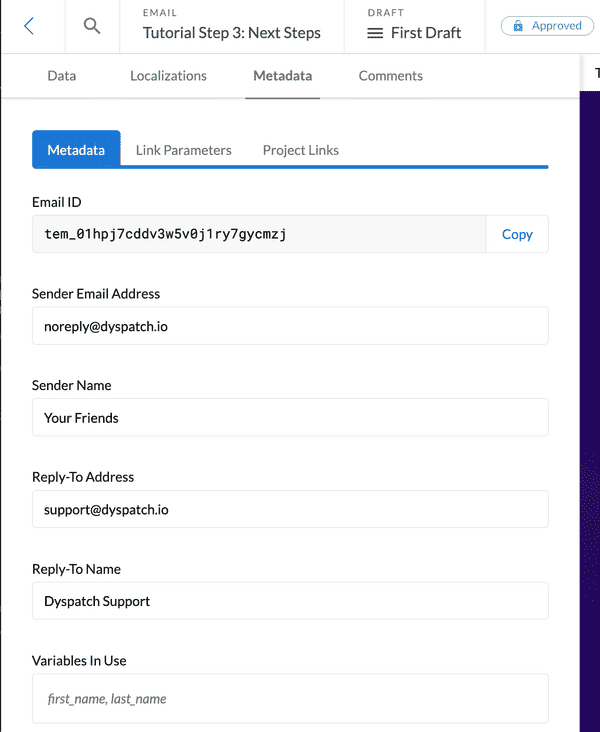Click the Reply-To Address label
Screen dimensions: 600x732
pyautogui.click(x=83, y=477)
